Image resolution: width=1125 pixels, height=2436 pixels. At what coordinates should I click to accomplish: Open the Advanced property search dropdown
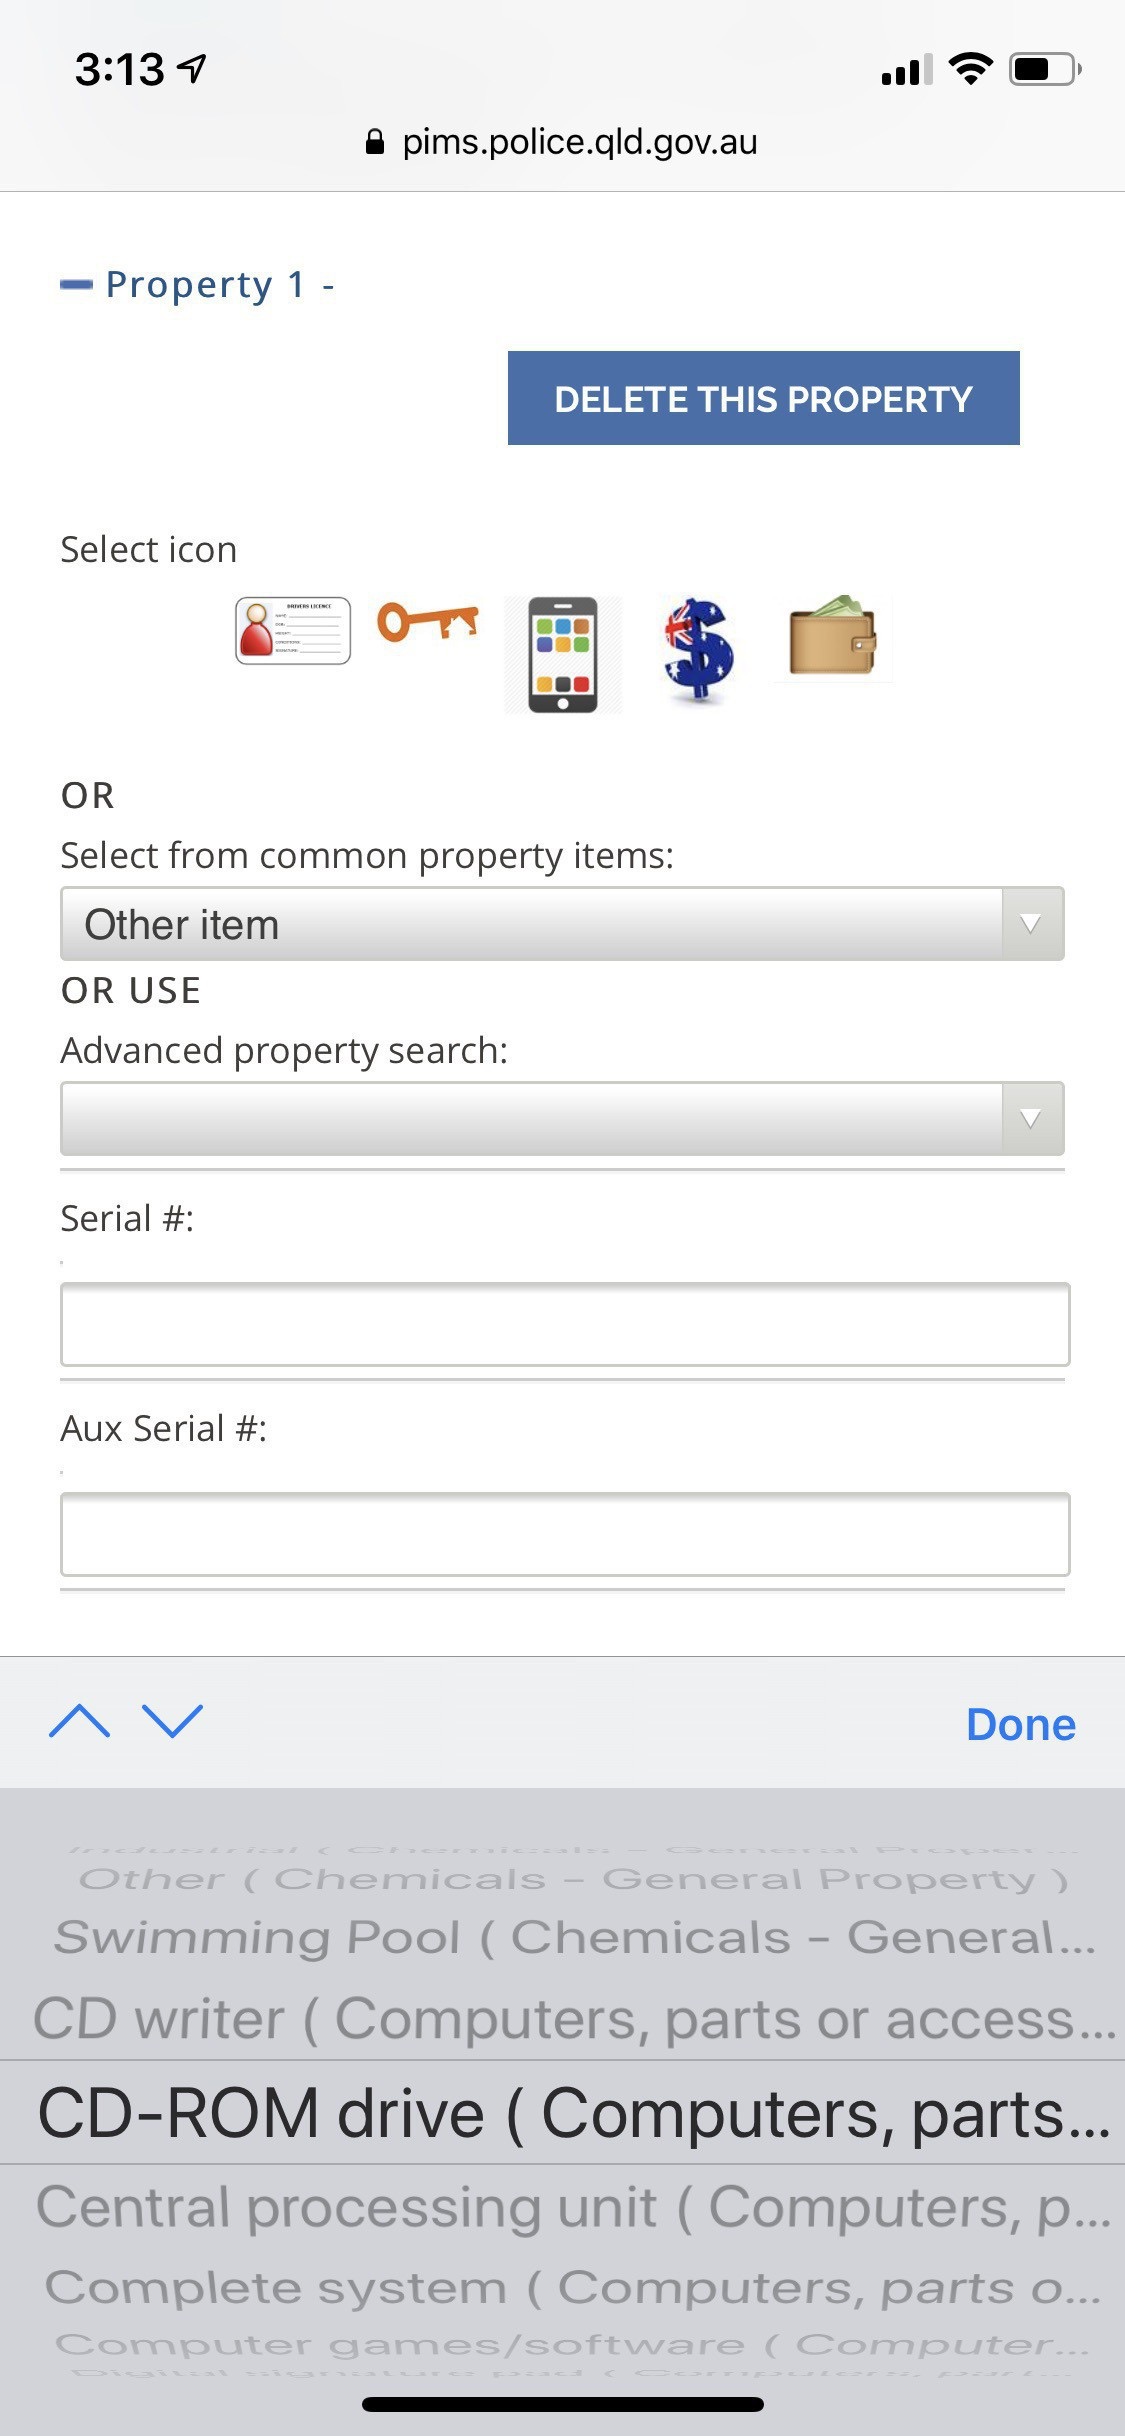(562, 1119)
